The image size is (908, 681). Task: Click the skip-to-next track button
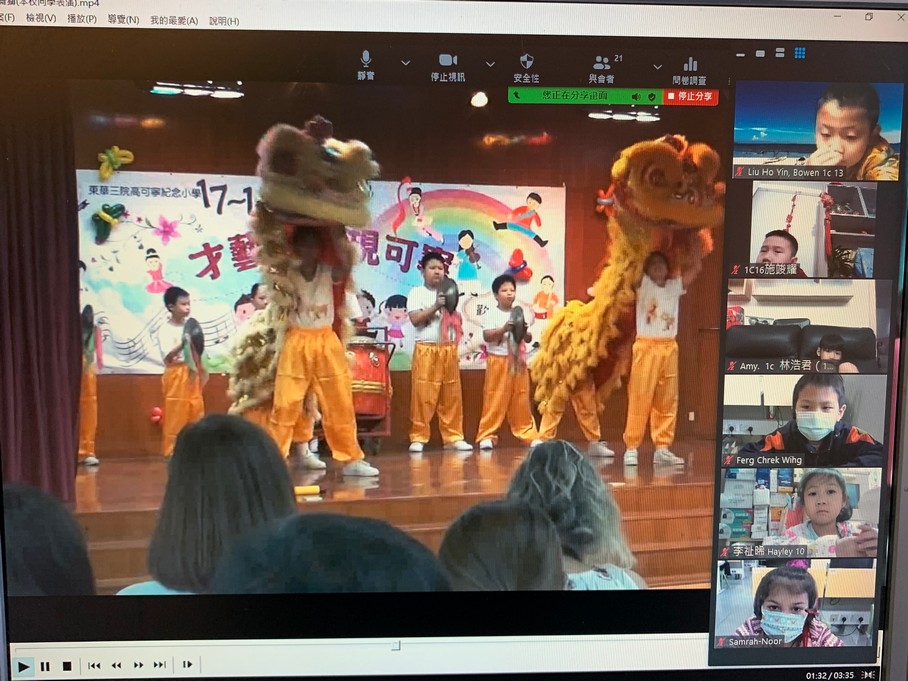click(160, 665)
